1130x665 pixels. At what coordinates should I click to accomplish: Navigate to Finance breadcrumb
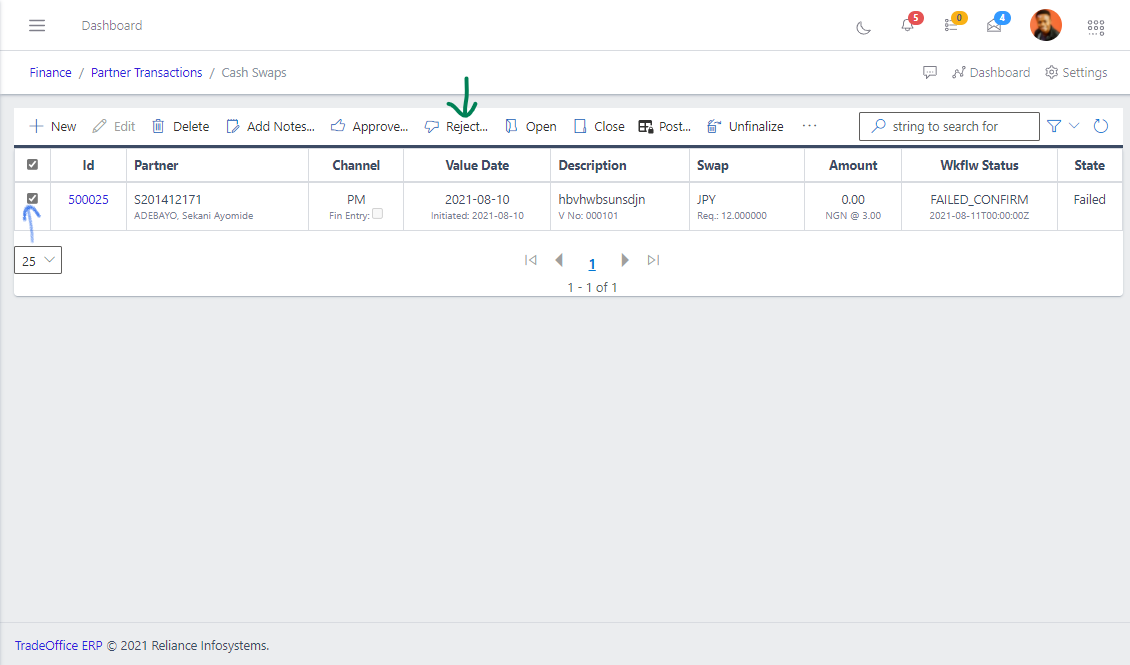[50, 73]
